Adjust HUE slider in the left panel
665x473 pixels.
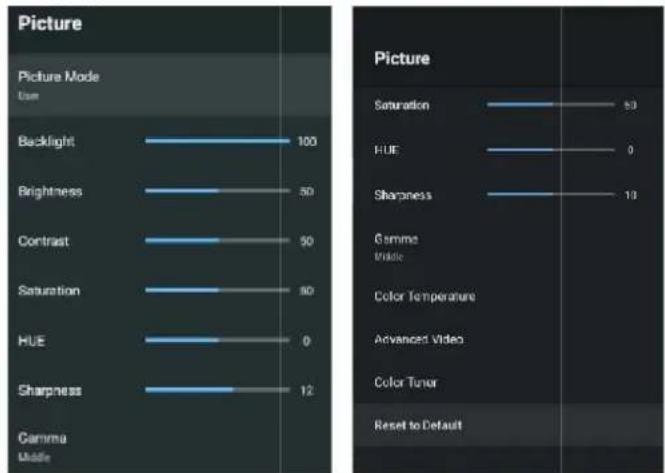(x=218, y=340)
